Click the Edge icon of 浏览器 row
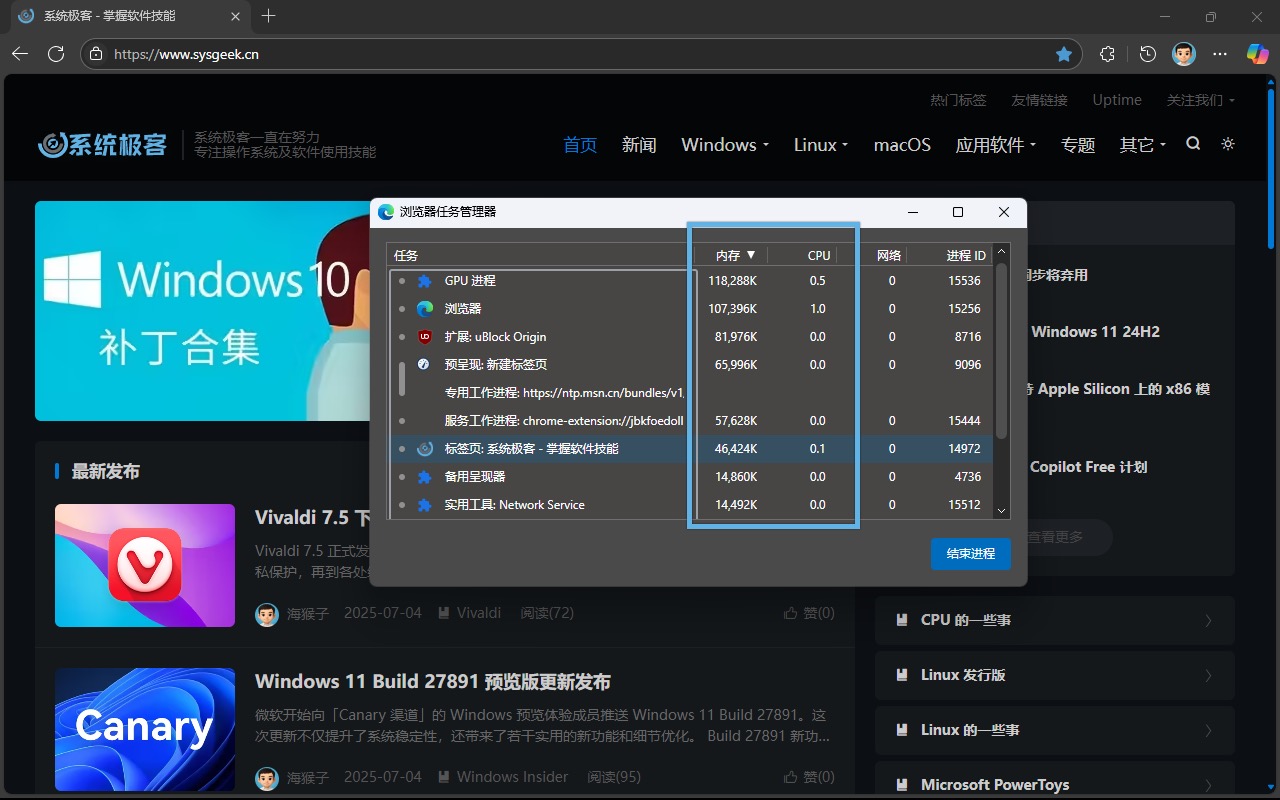This screenshot has width=1280, height=800. coord(424,309)
